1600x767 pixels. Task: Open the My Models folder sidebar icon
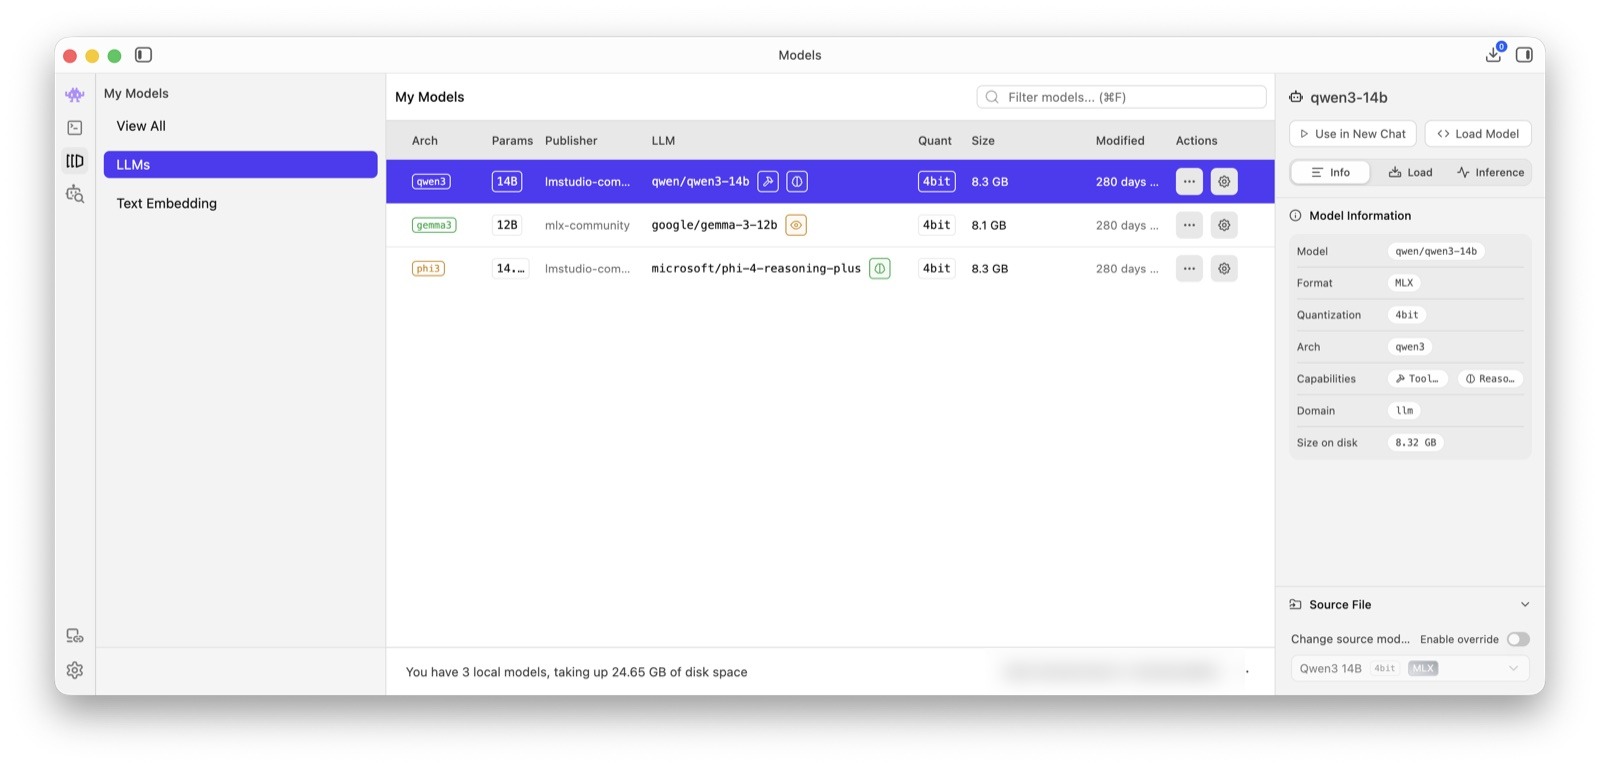click(75, 161)
